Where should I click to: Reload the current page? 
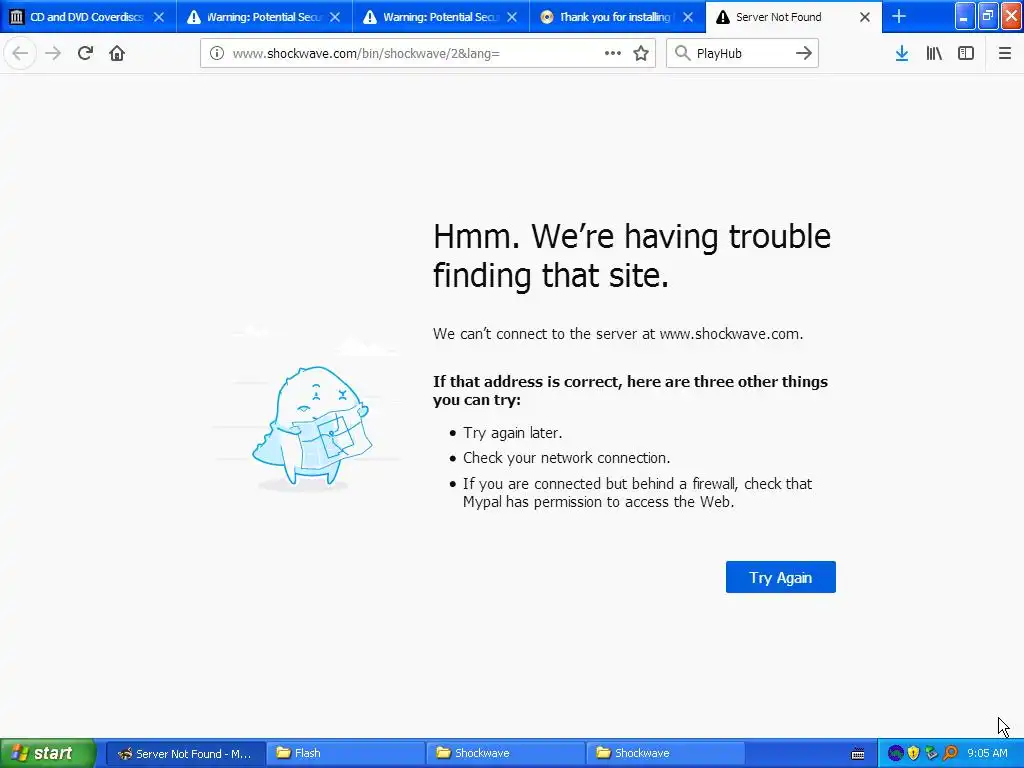click(85, 54)
